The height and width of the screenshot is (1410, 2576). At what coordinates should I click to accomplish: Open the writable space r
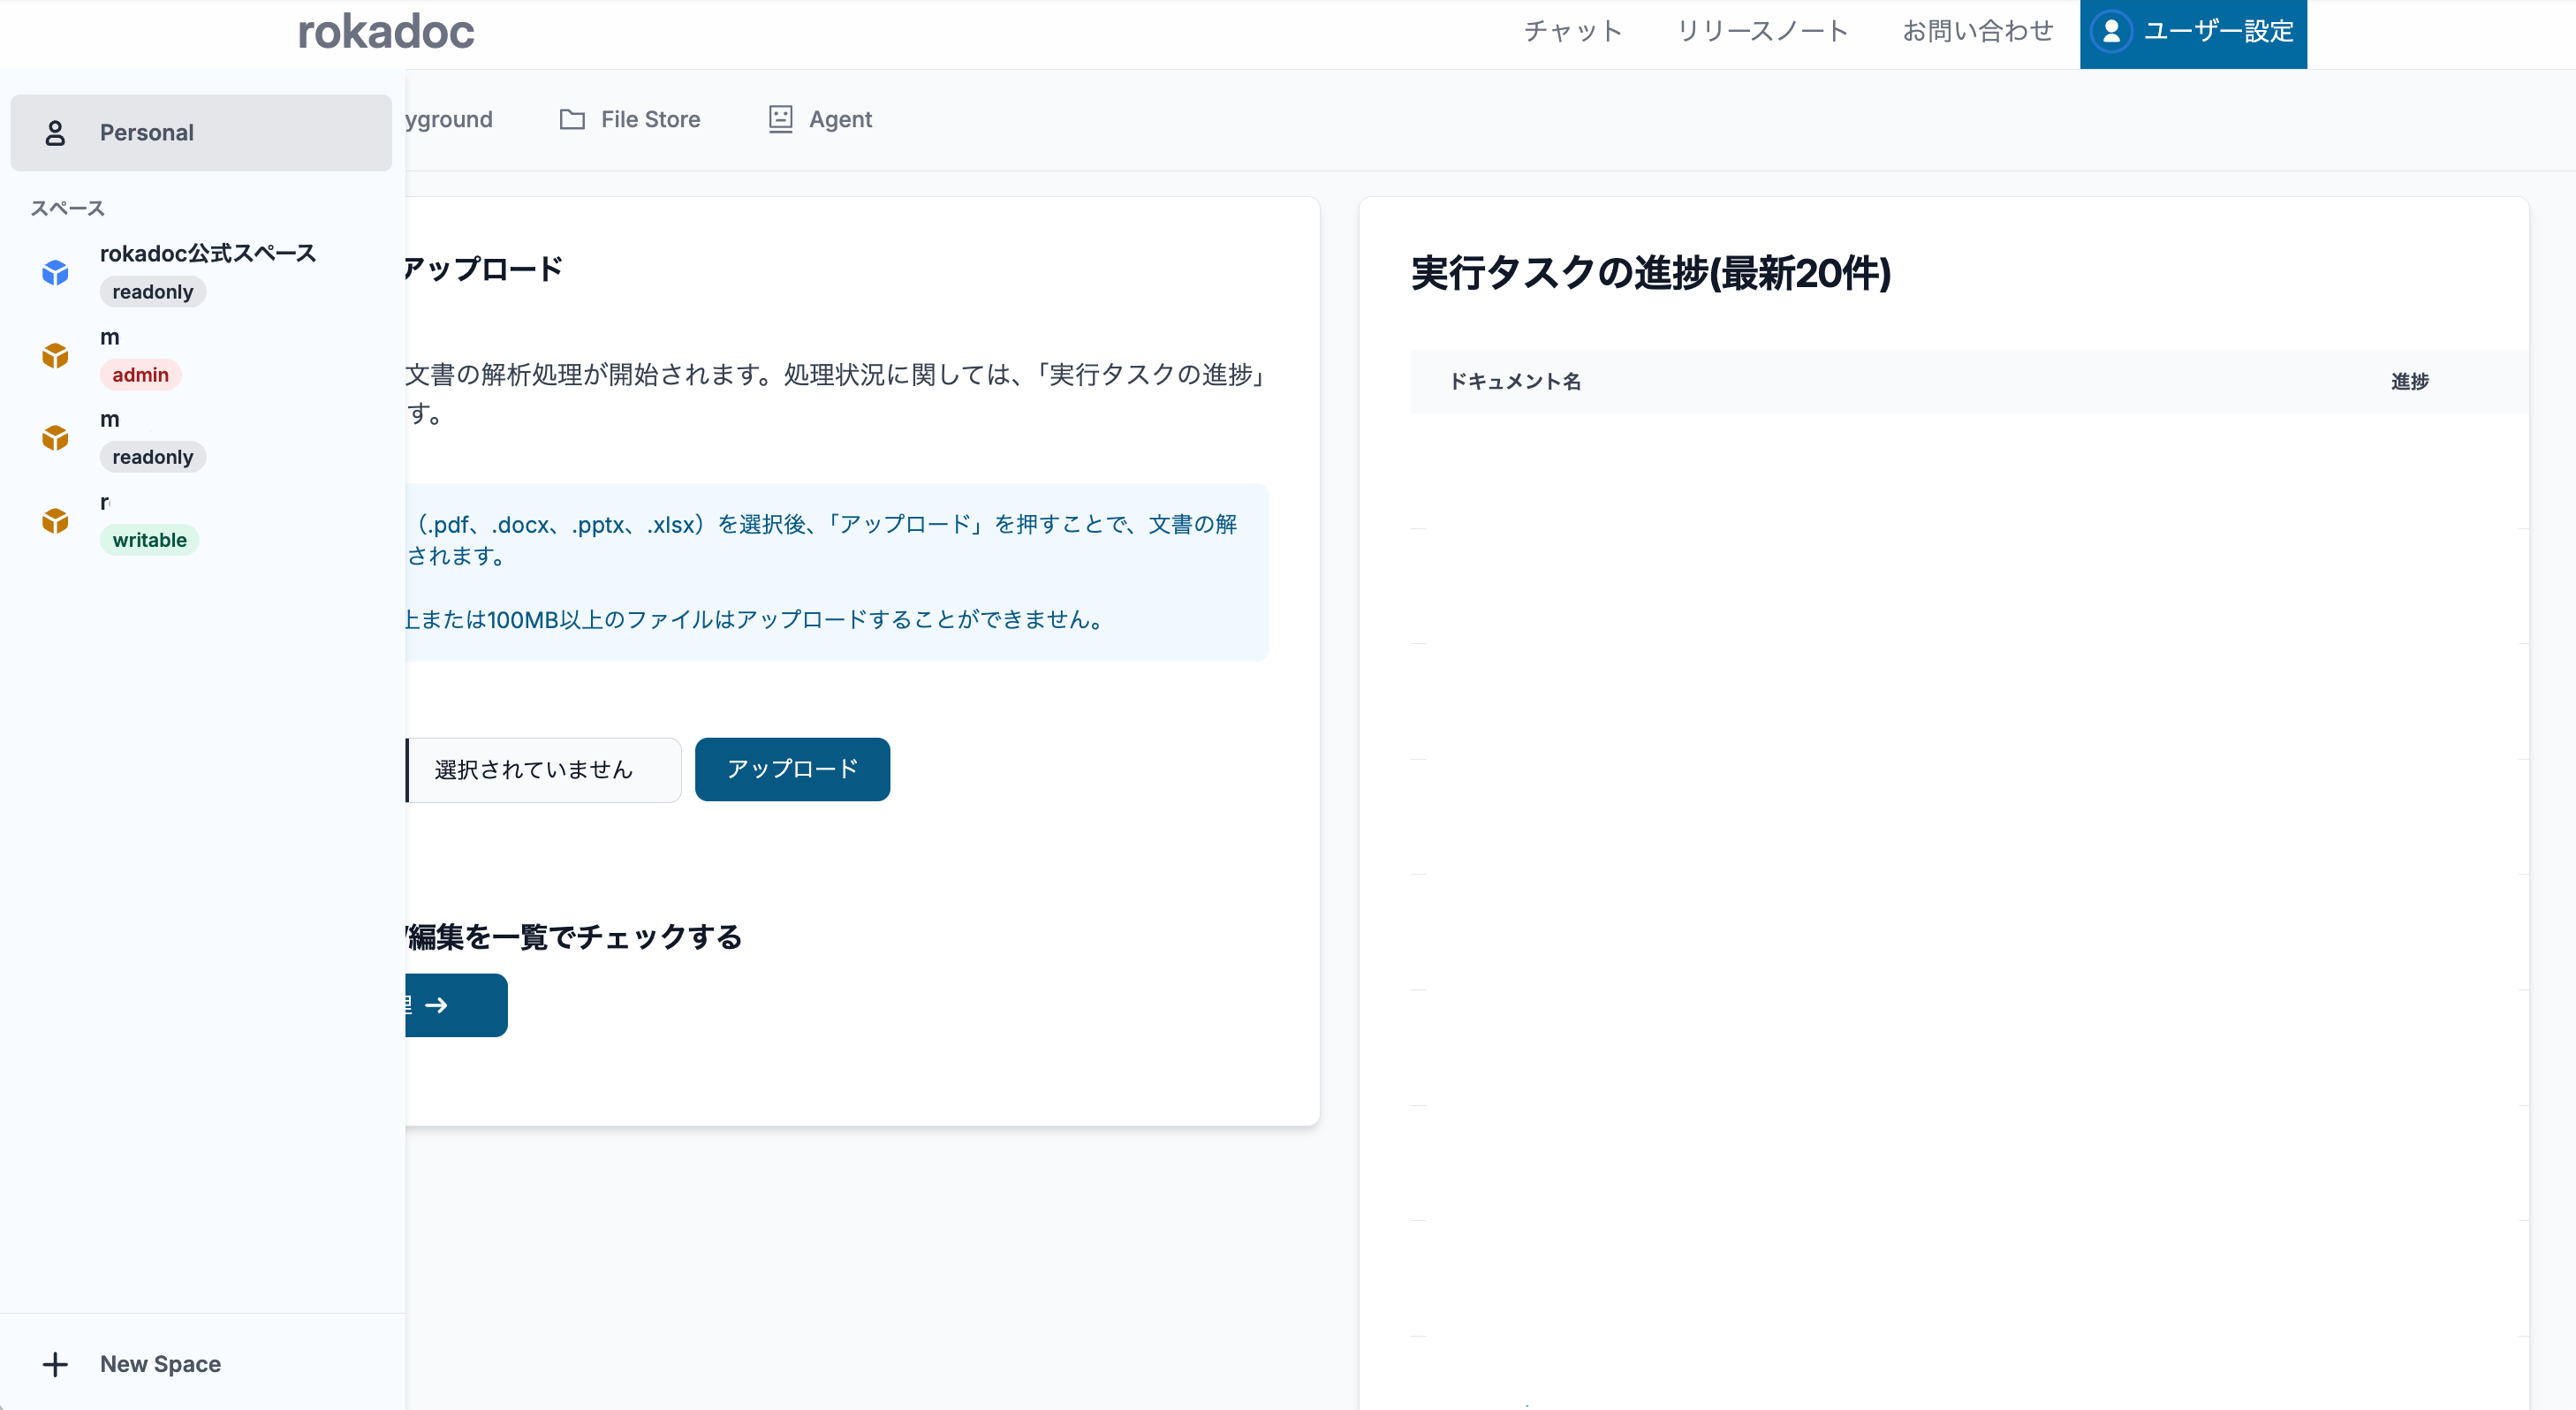coord(200,520)
